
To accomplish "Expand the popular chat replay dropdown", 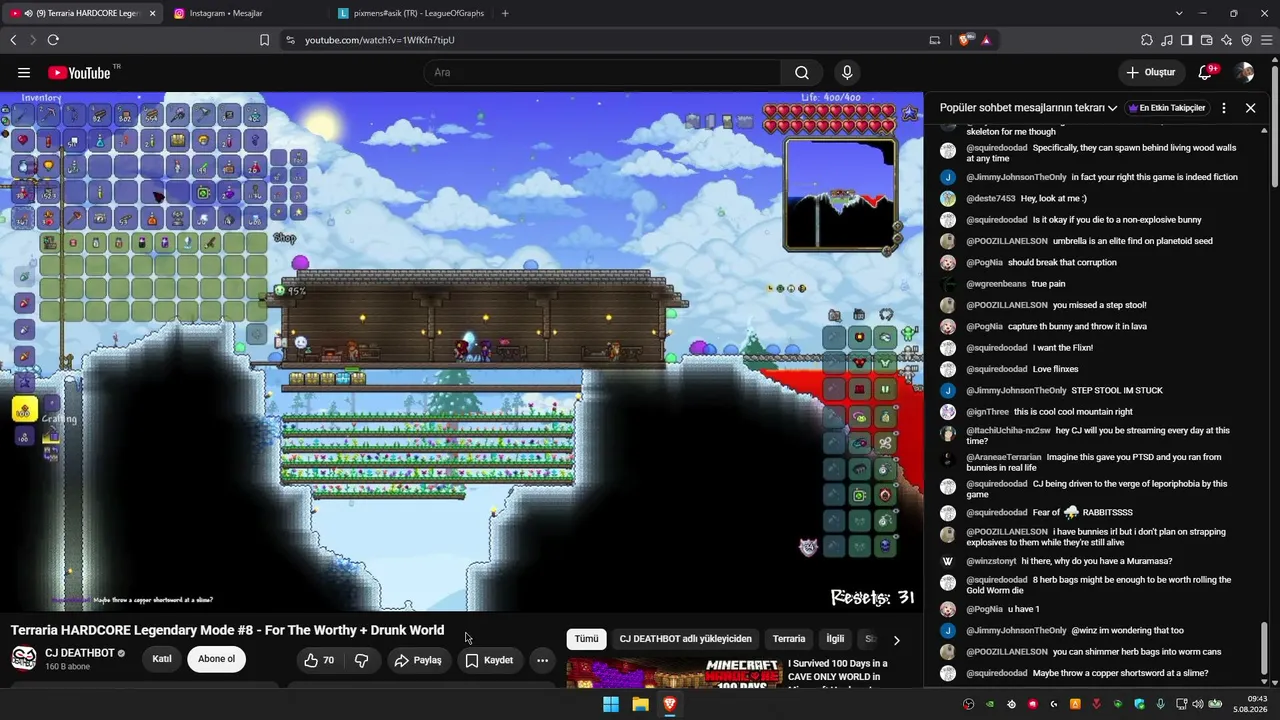I will (1028, 108).
